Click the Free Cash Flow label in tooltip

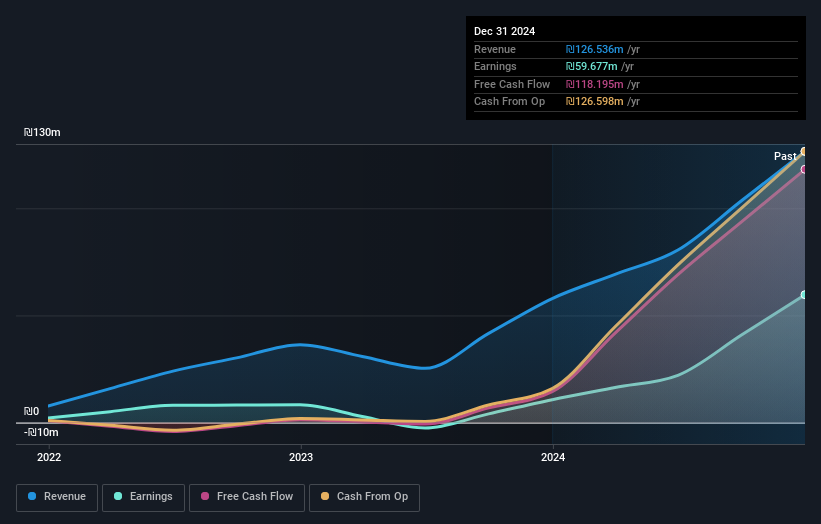[512, 84]
